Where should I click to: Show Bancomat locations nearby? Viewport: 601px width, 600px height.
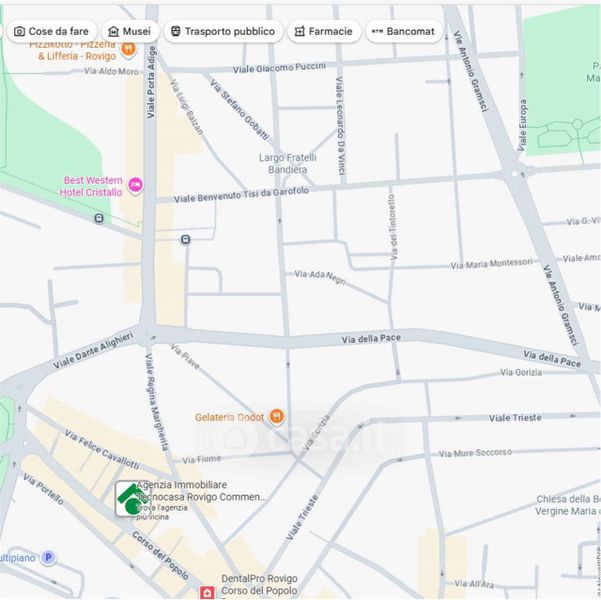(403, 31)
